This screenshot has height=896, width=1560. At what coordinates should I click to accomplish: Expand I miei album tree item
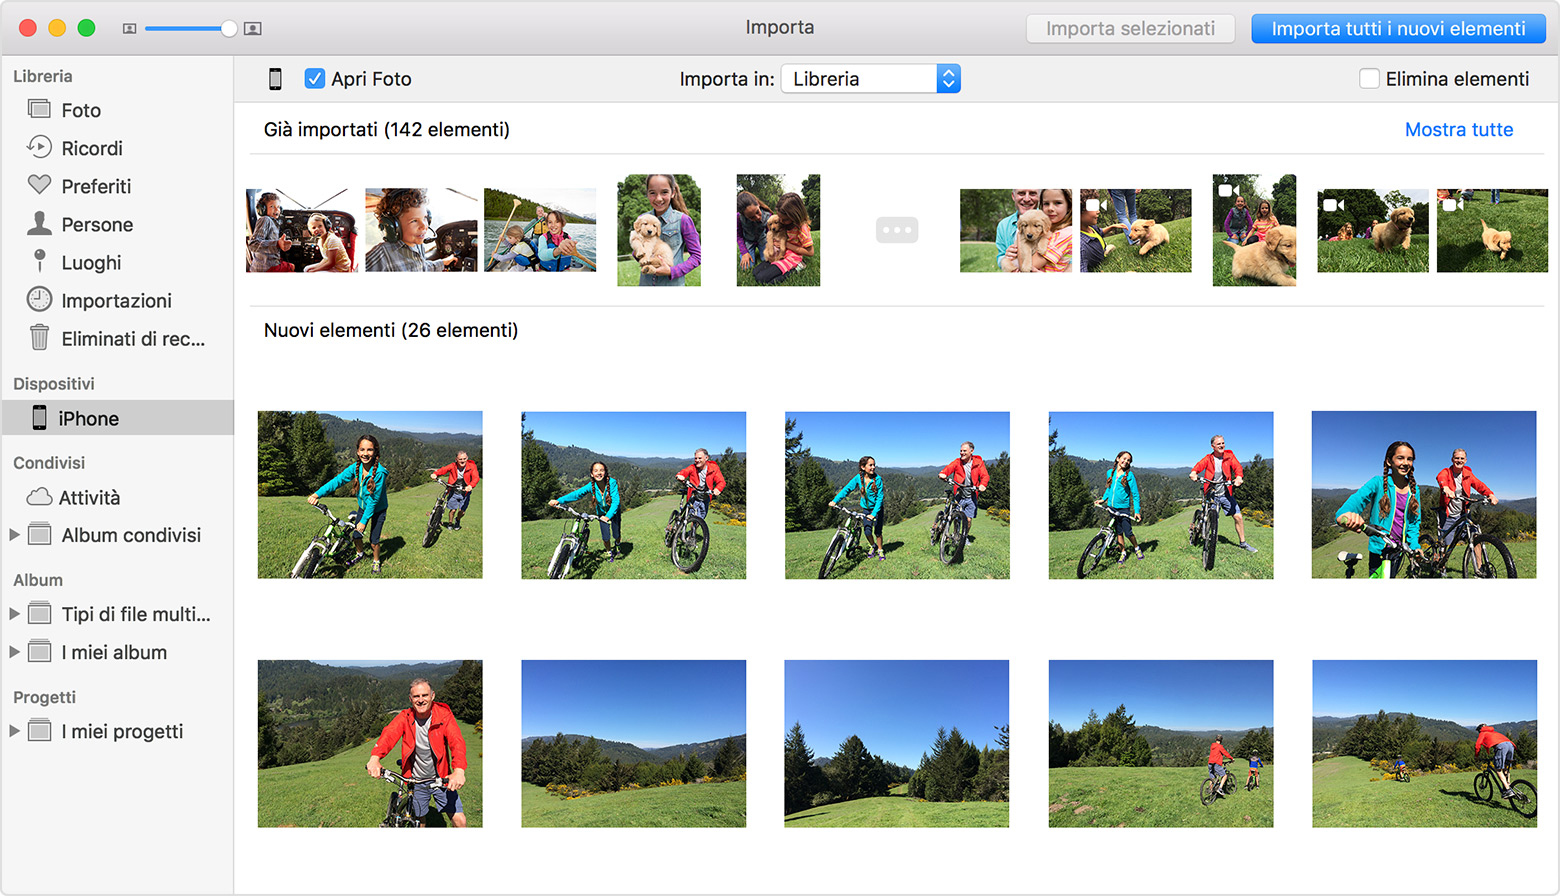coord(16,652)
